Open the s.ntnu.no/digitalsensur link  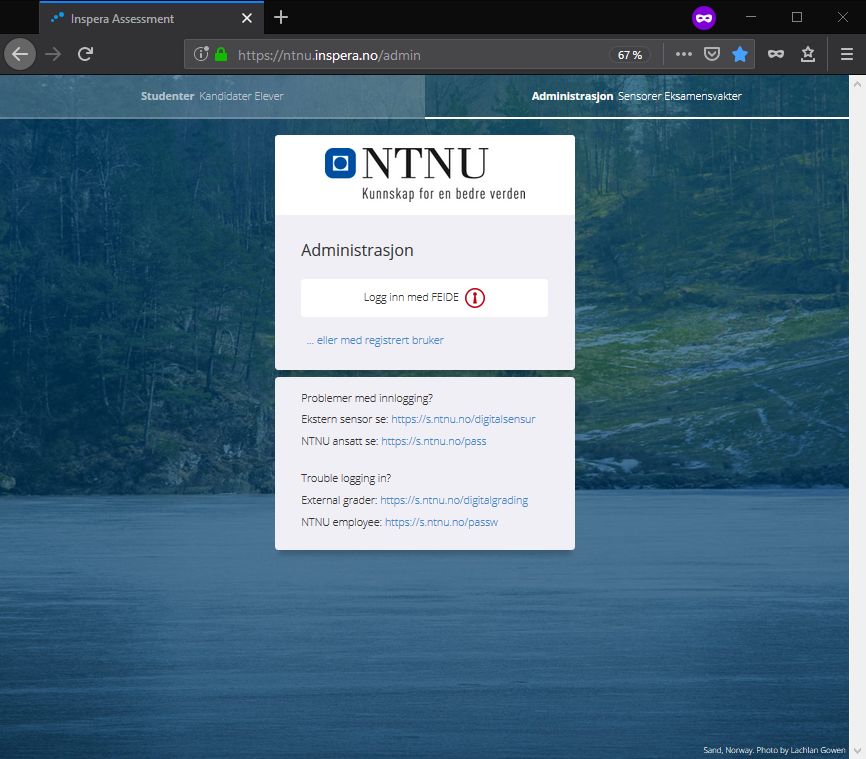[463, 419]
